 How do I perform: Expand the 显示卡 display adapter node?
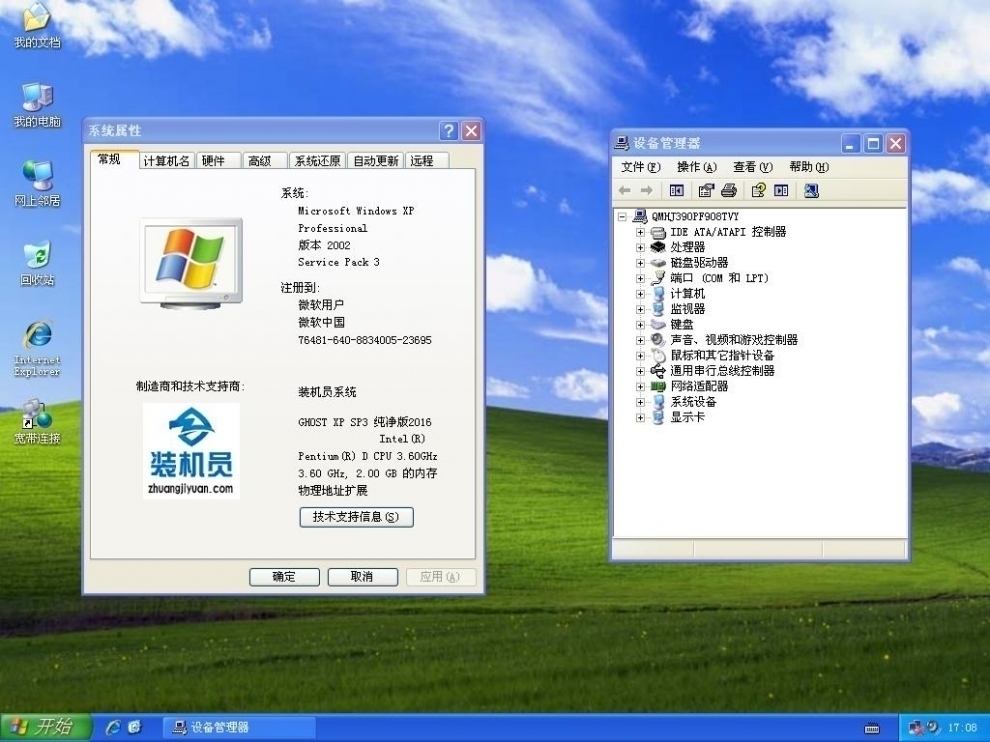640,417
